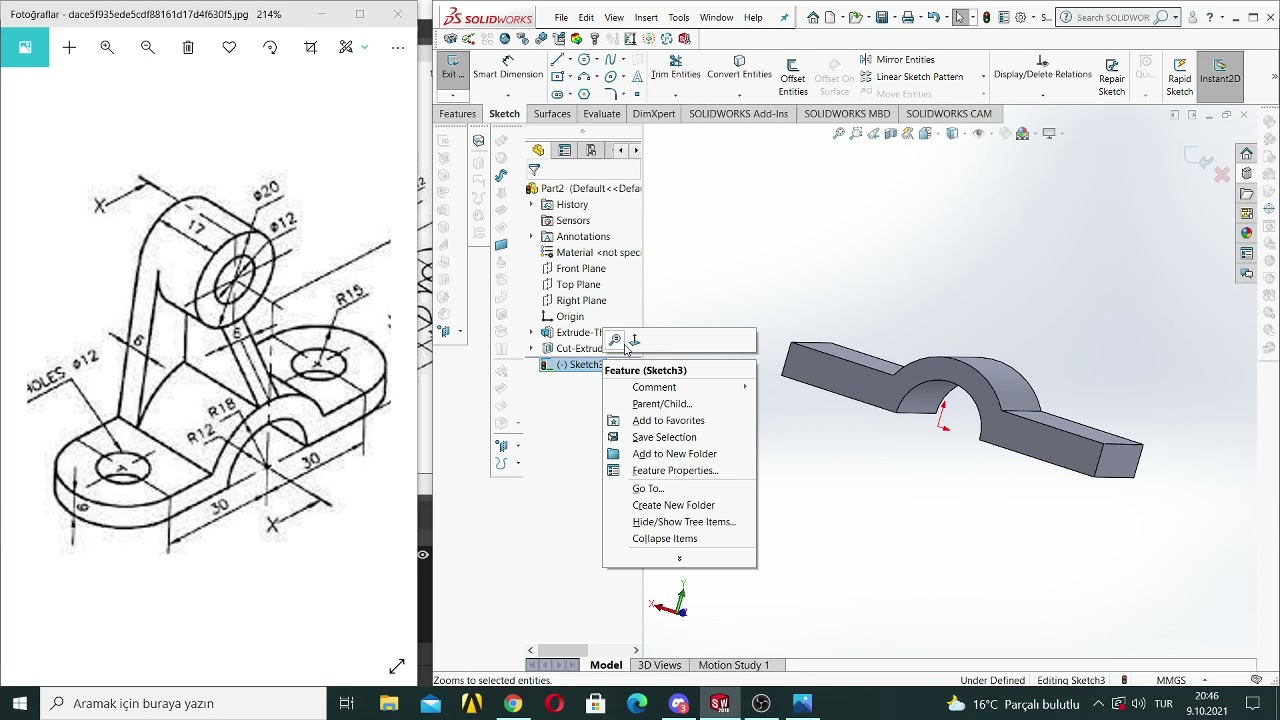Open the Motion Study 1 tab
1280x720 pixels.
(733, 665)
